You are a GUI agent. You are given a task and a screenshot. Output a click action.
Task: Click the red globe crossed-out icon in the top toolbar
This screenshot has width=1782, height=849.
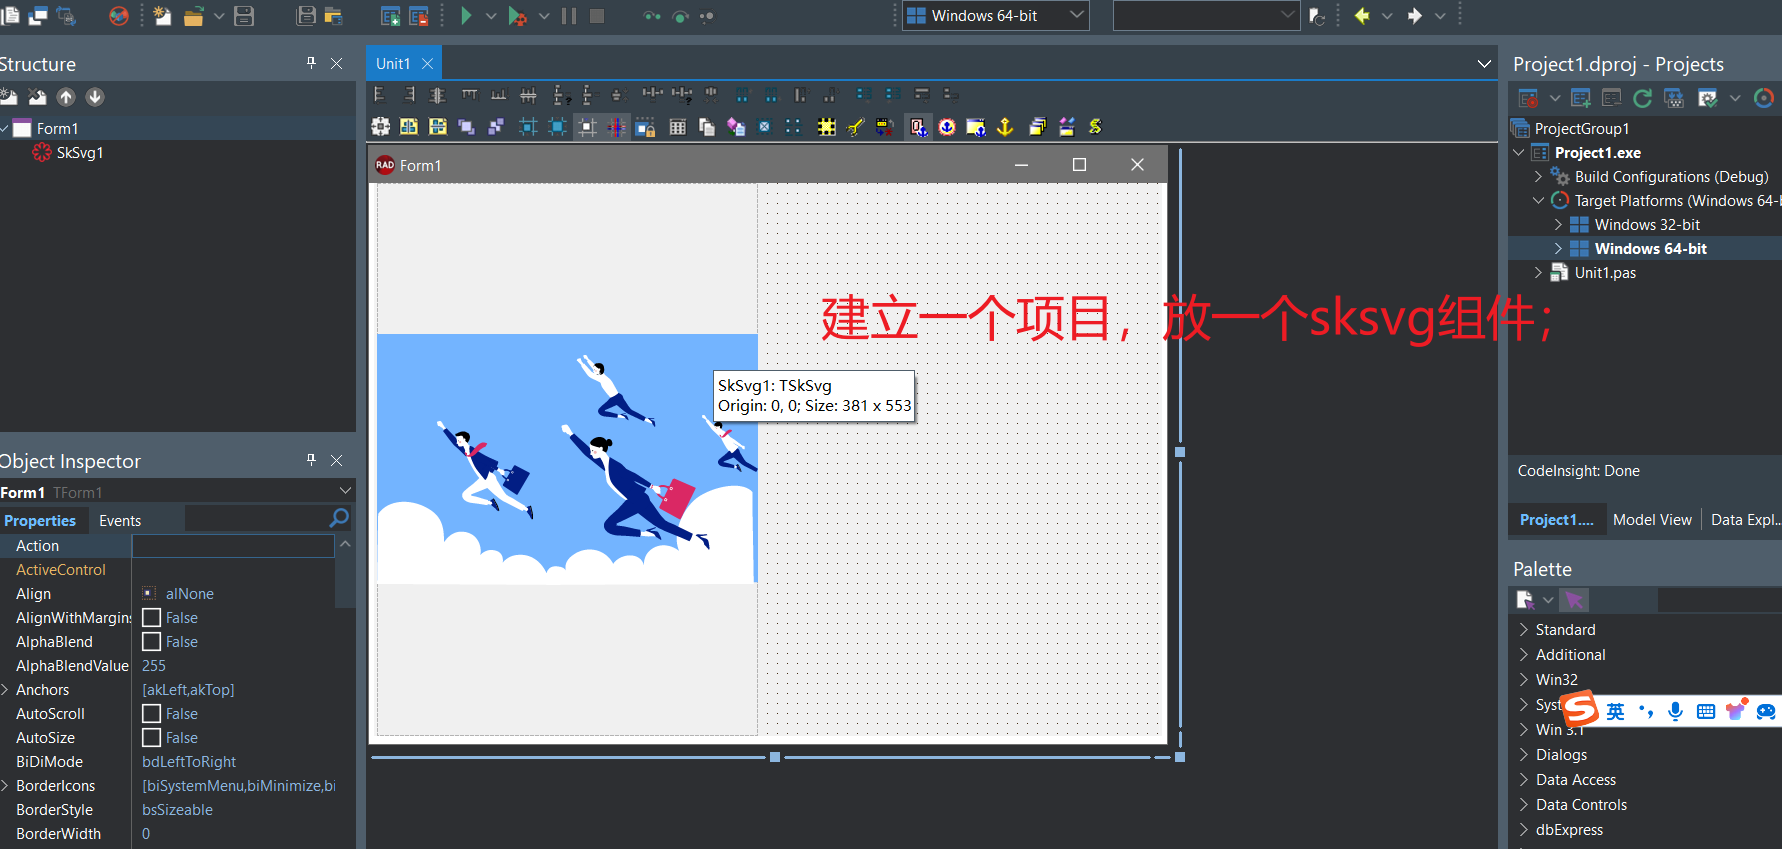(x=118, y=16)
